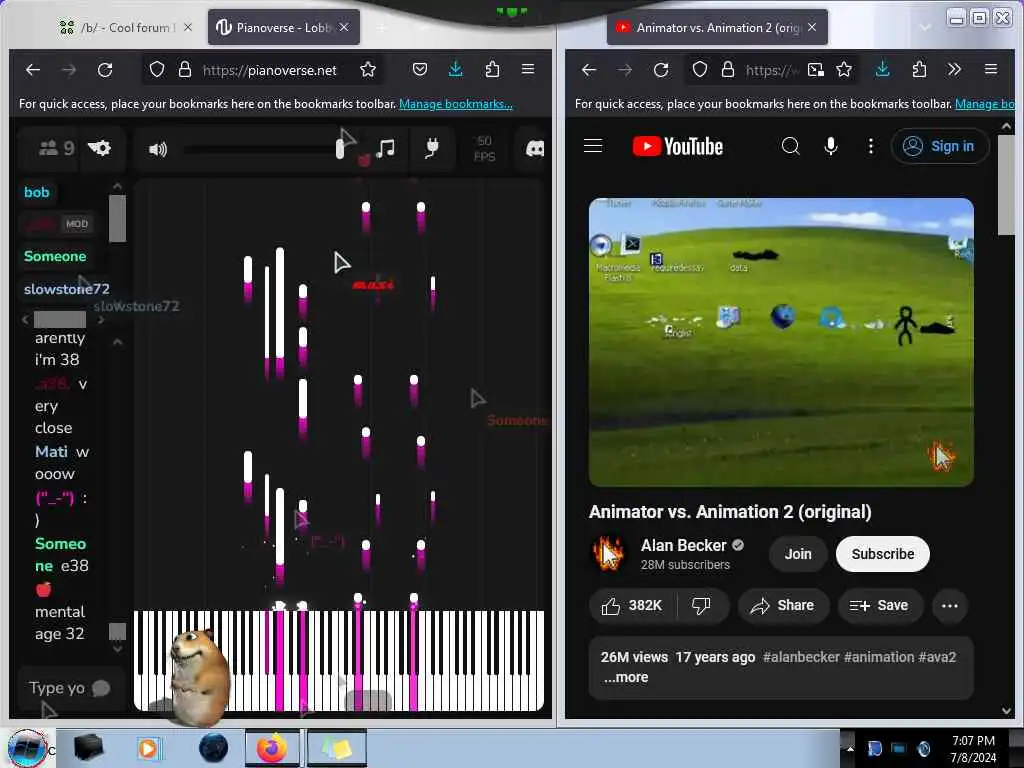Select the Pianoverse - Lobby tab
1024x768 pixels.
(x=284, y=27)
